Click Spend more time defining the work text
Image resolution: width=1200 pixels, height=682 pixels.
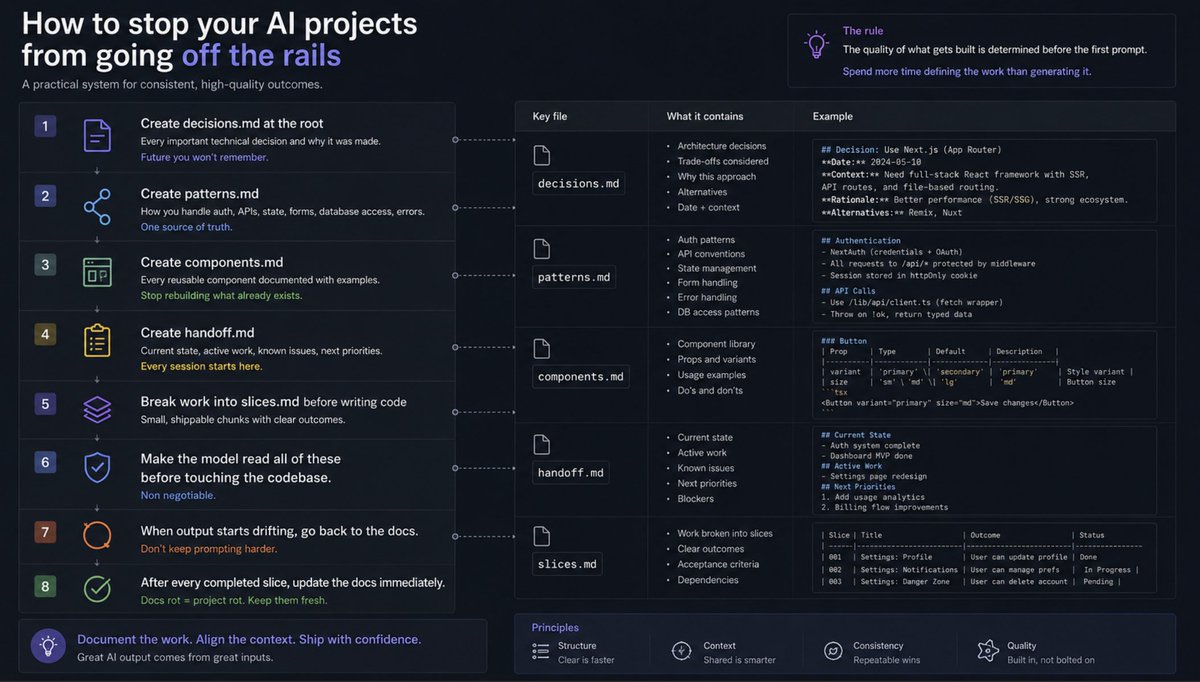click(x=966, y=71)
